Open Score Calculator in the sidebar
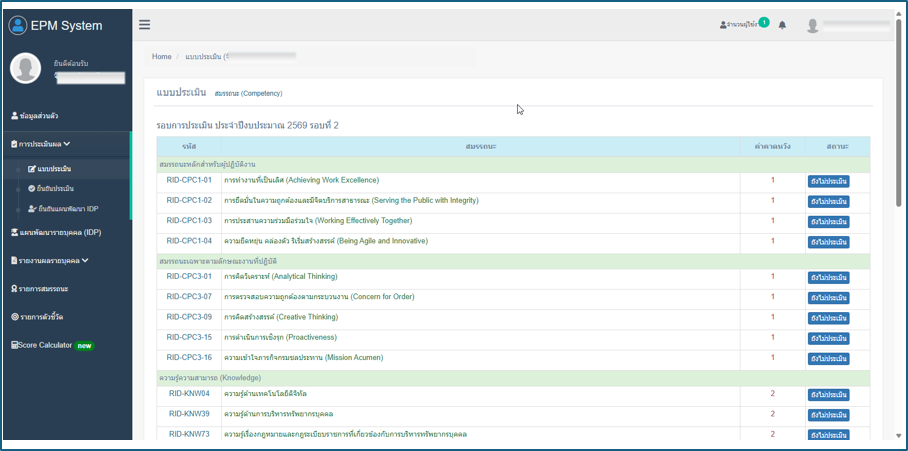 click(42, 345)
